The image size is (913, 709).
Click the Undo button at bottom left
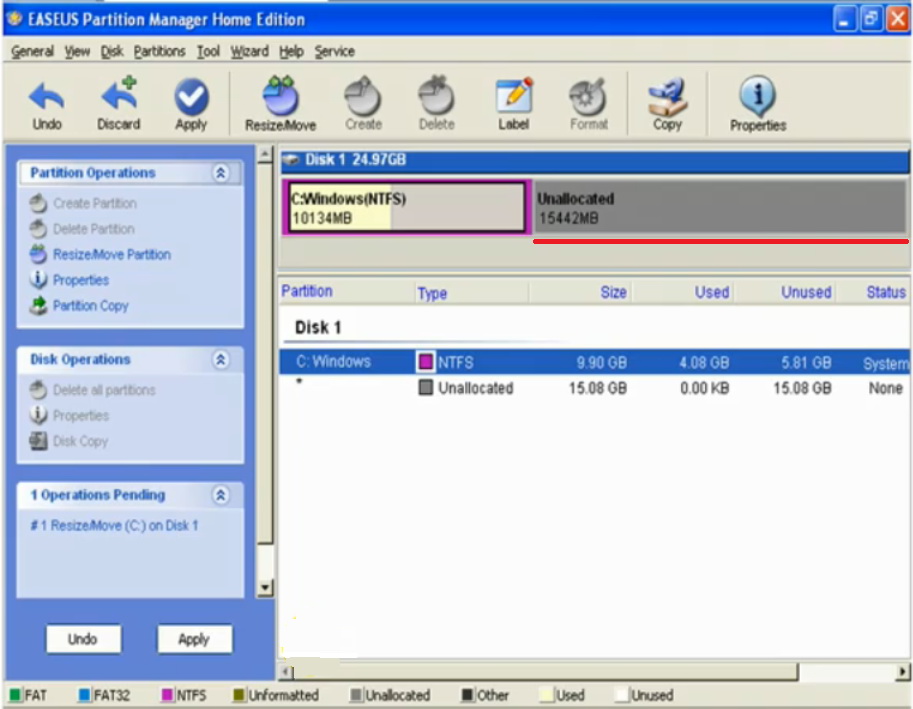point(83,639)
